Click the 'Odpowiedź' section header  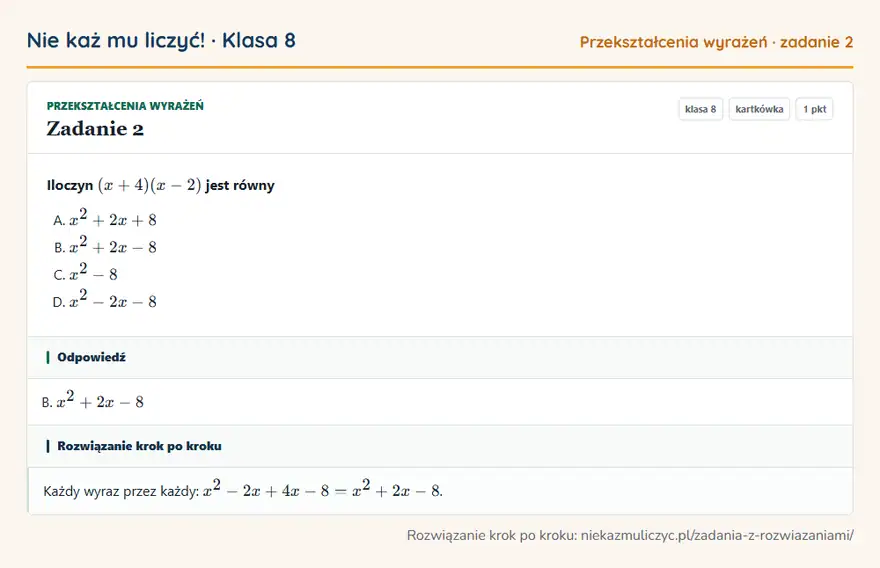(440, 358)
